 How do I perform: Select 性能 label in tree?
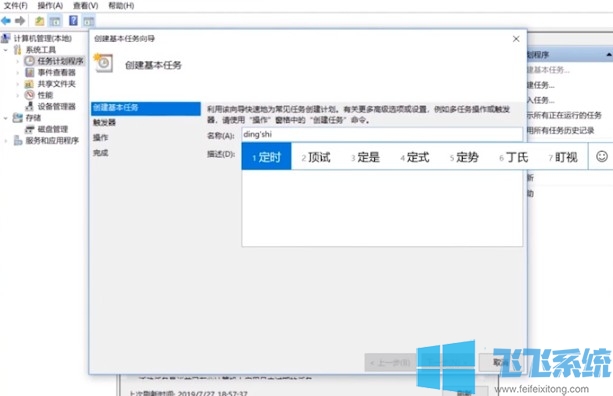pos(45,95)
